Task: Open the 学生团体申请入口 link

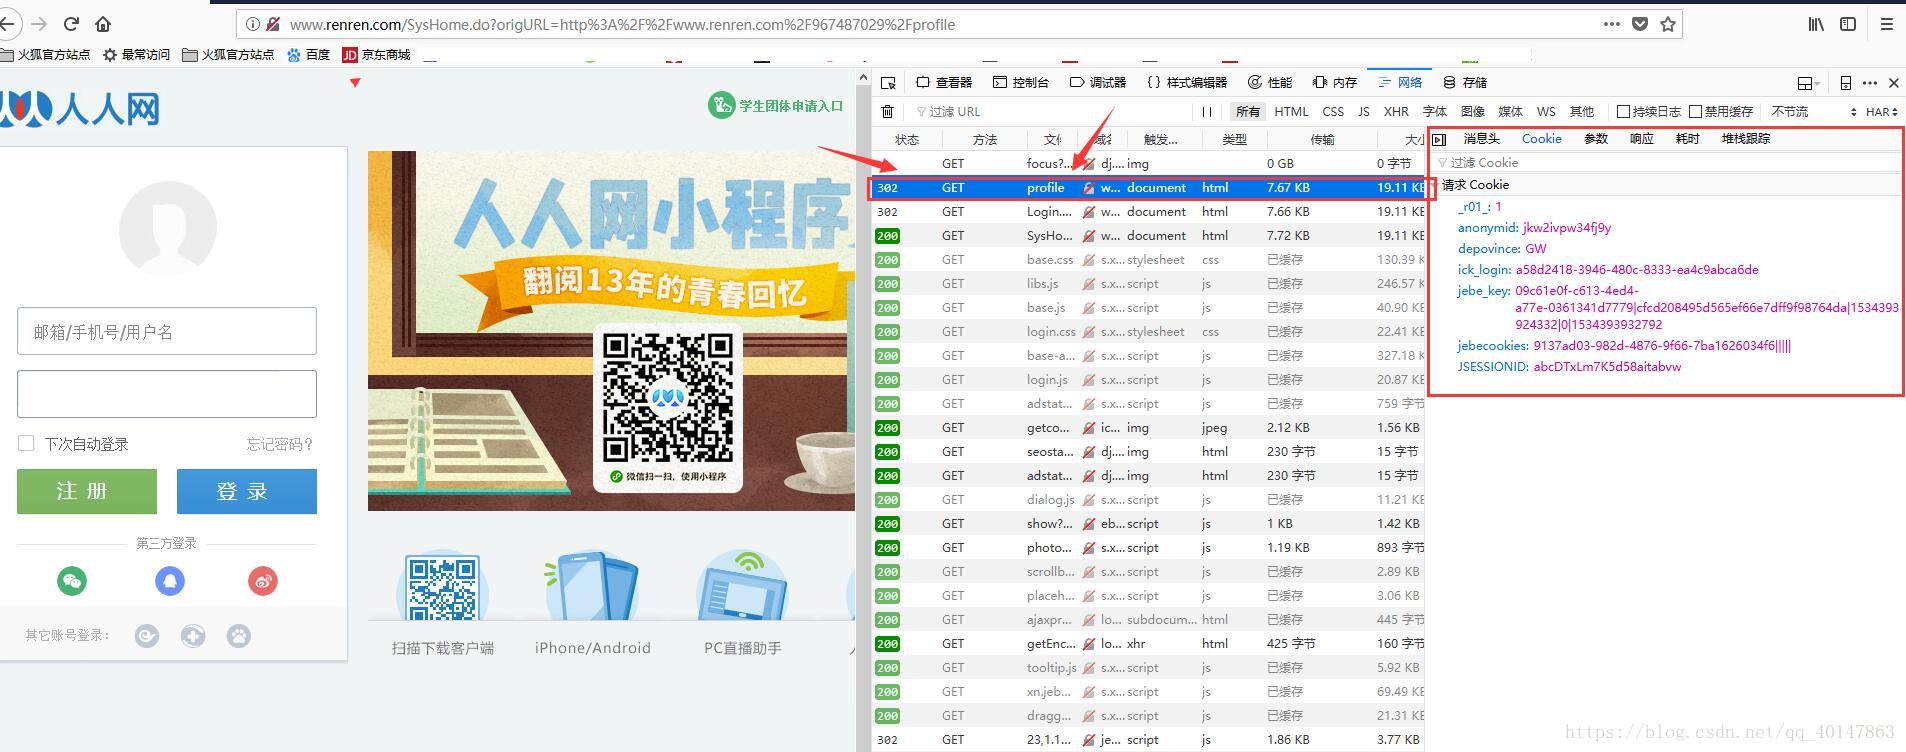Action: click(777, 105)
